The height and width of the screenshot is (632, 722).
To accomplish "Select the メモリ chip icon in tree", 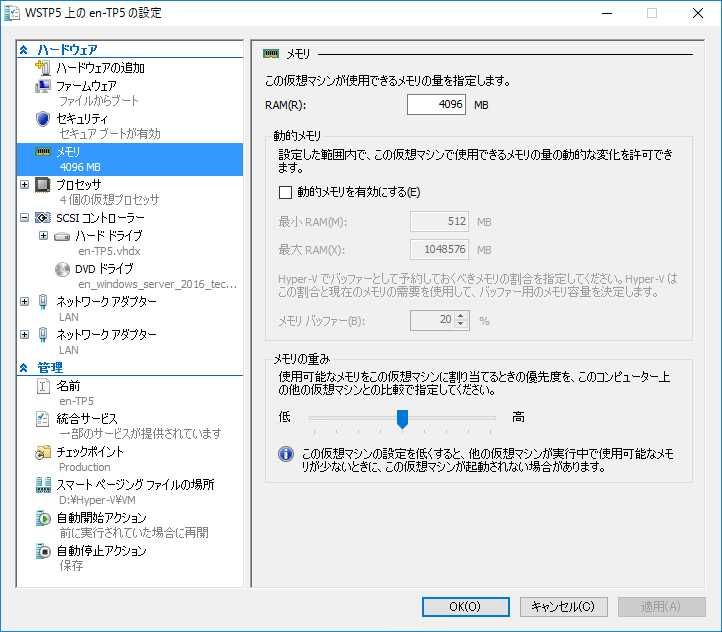I will (43, 151).
